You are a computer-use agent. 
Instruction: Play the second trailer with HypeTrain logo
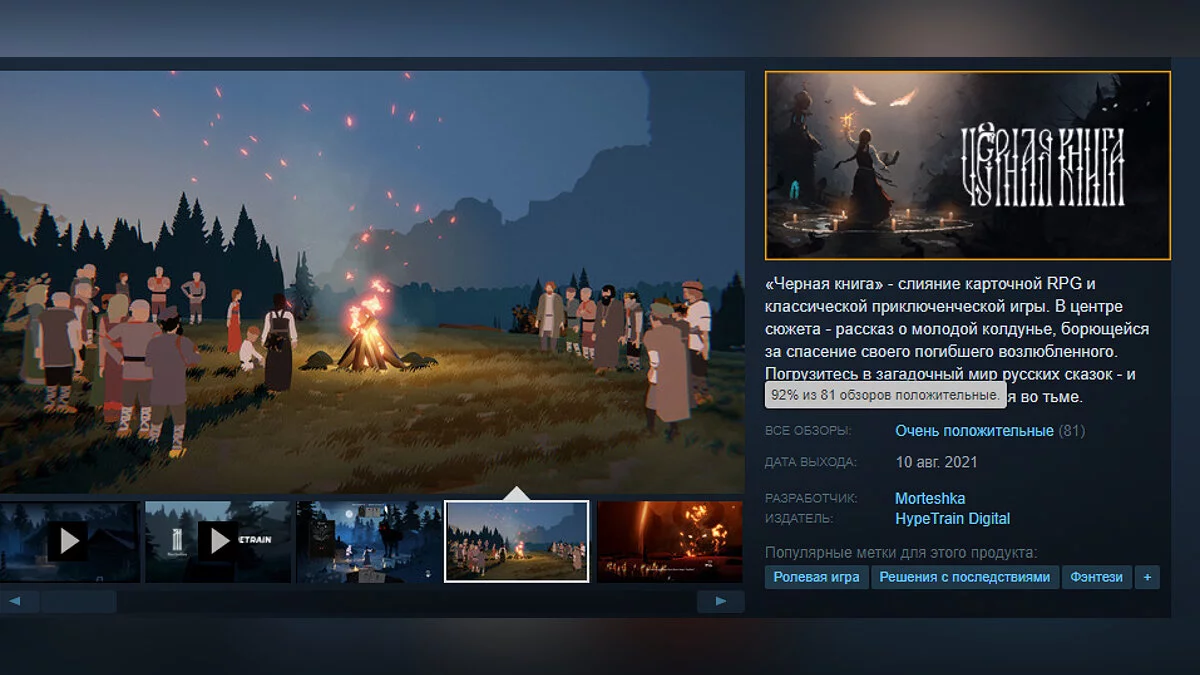click(x=217, y=541)
